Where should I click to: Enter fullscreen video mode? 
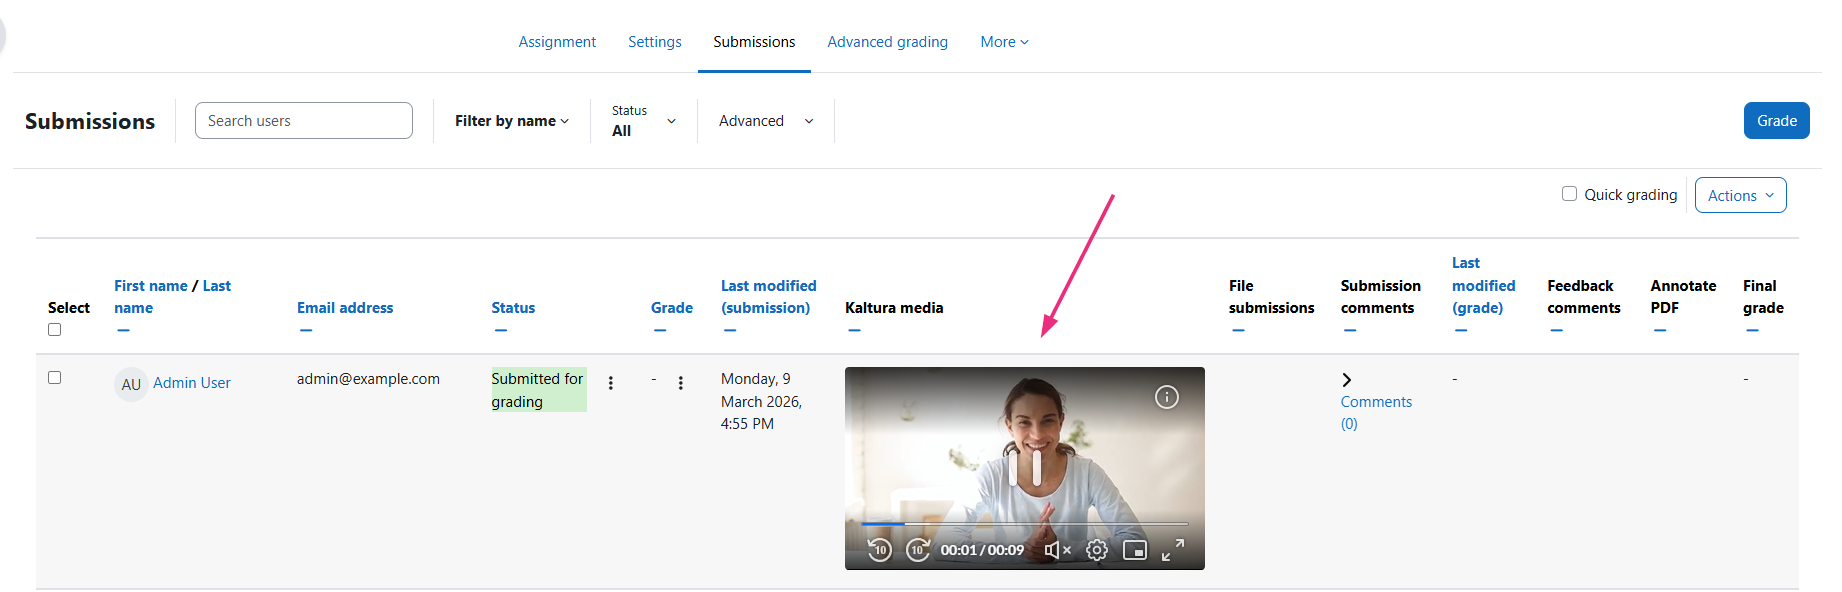pyautogui.click(x=1173, y=550)
